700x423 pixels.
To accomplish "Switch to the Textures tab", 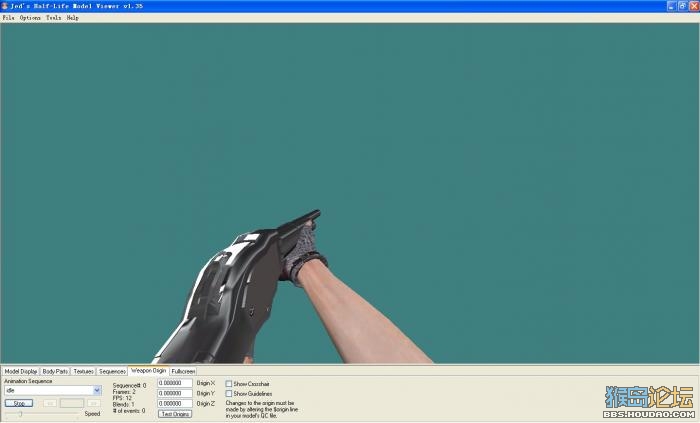I will [83, 371].
